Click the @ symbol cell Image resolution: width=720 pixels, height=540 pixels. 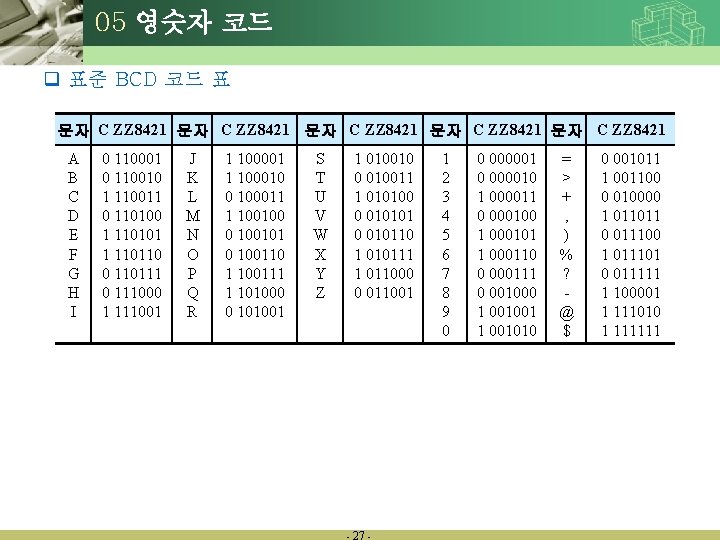567,313
